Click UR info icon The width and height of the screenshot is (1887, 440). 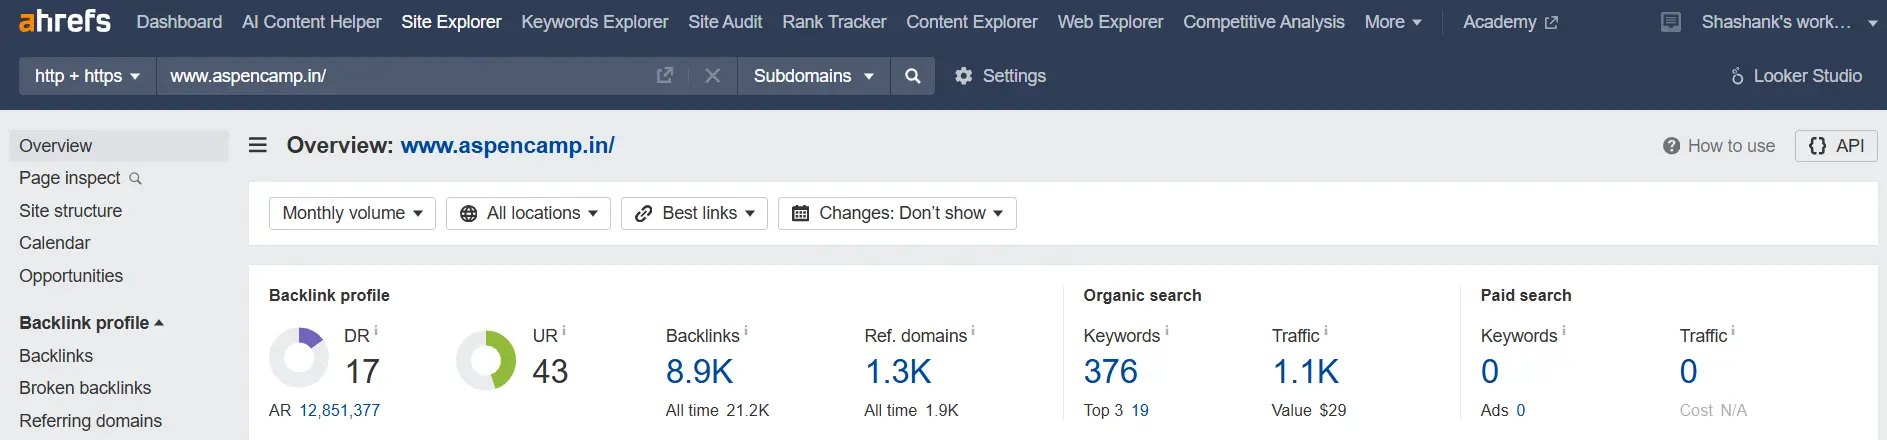(564, 330)
